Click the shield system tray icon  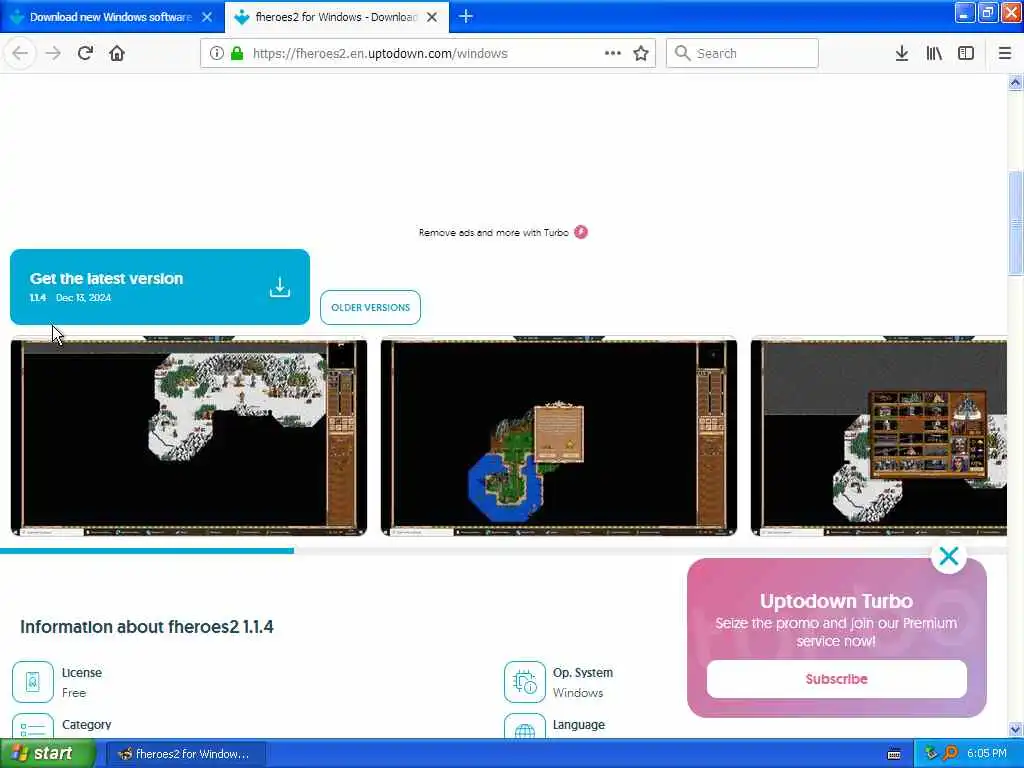click(931, 754)
